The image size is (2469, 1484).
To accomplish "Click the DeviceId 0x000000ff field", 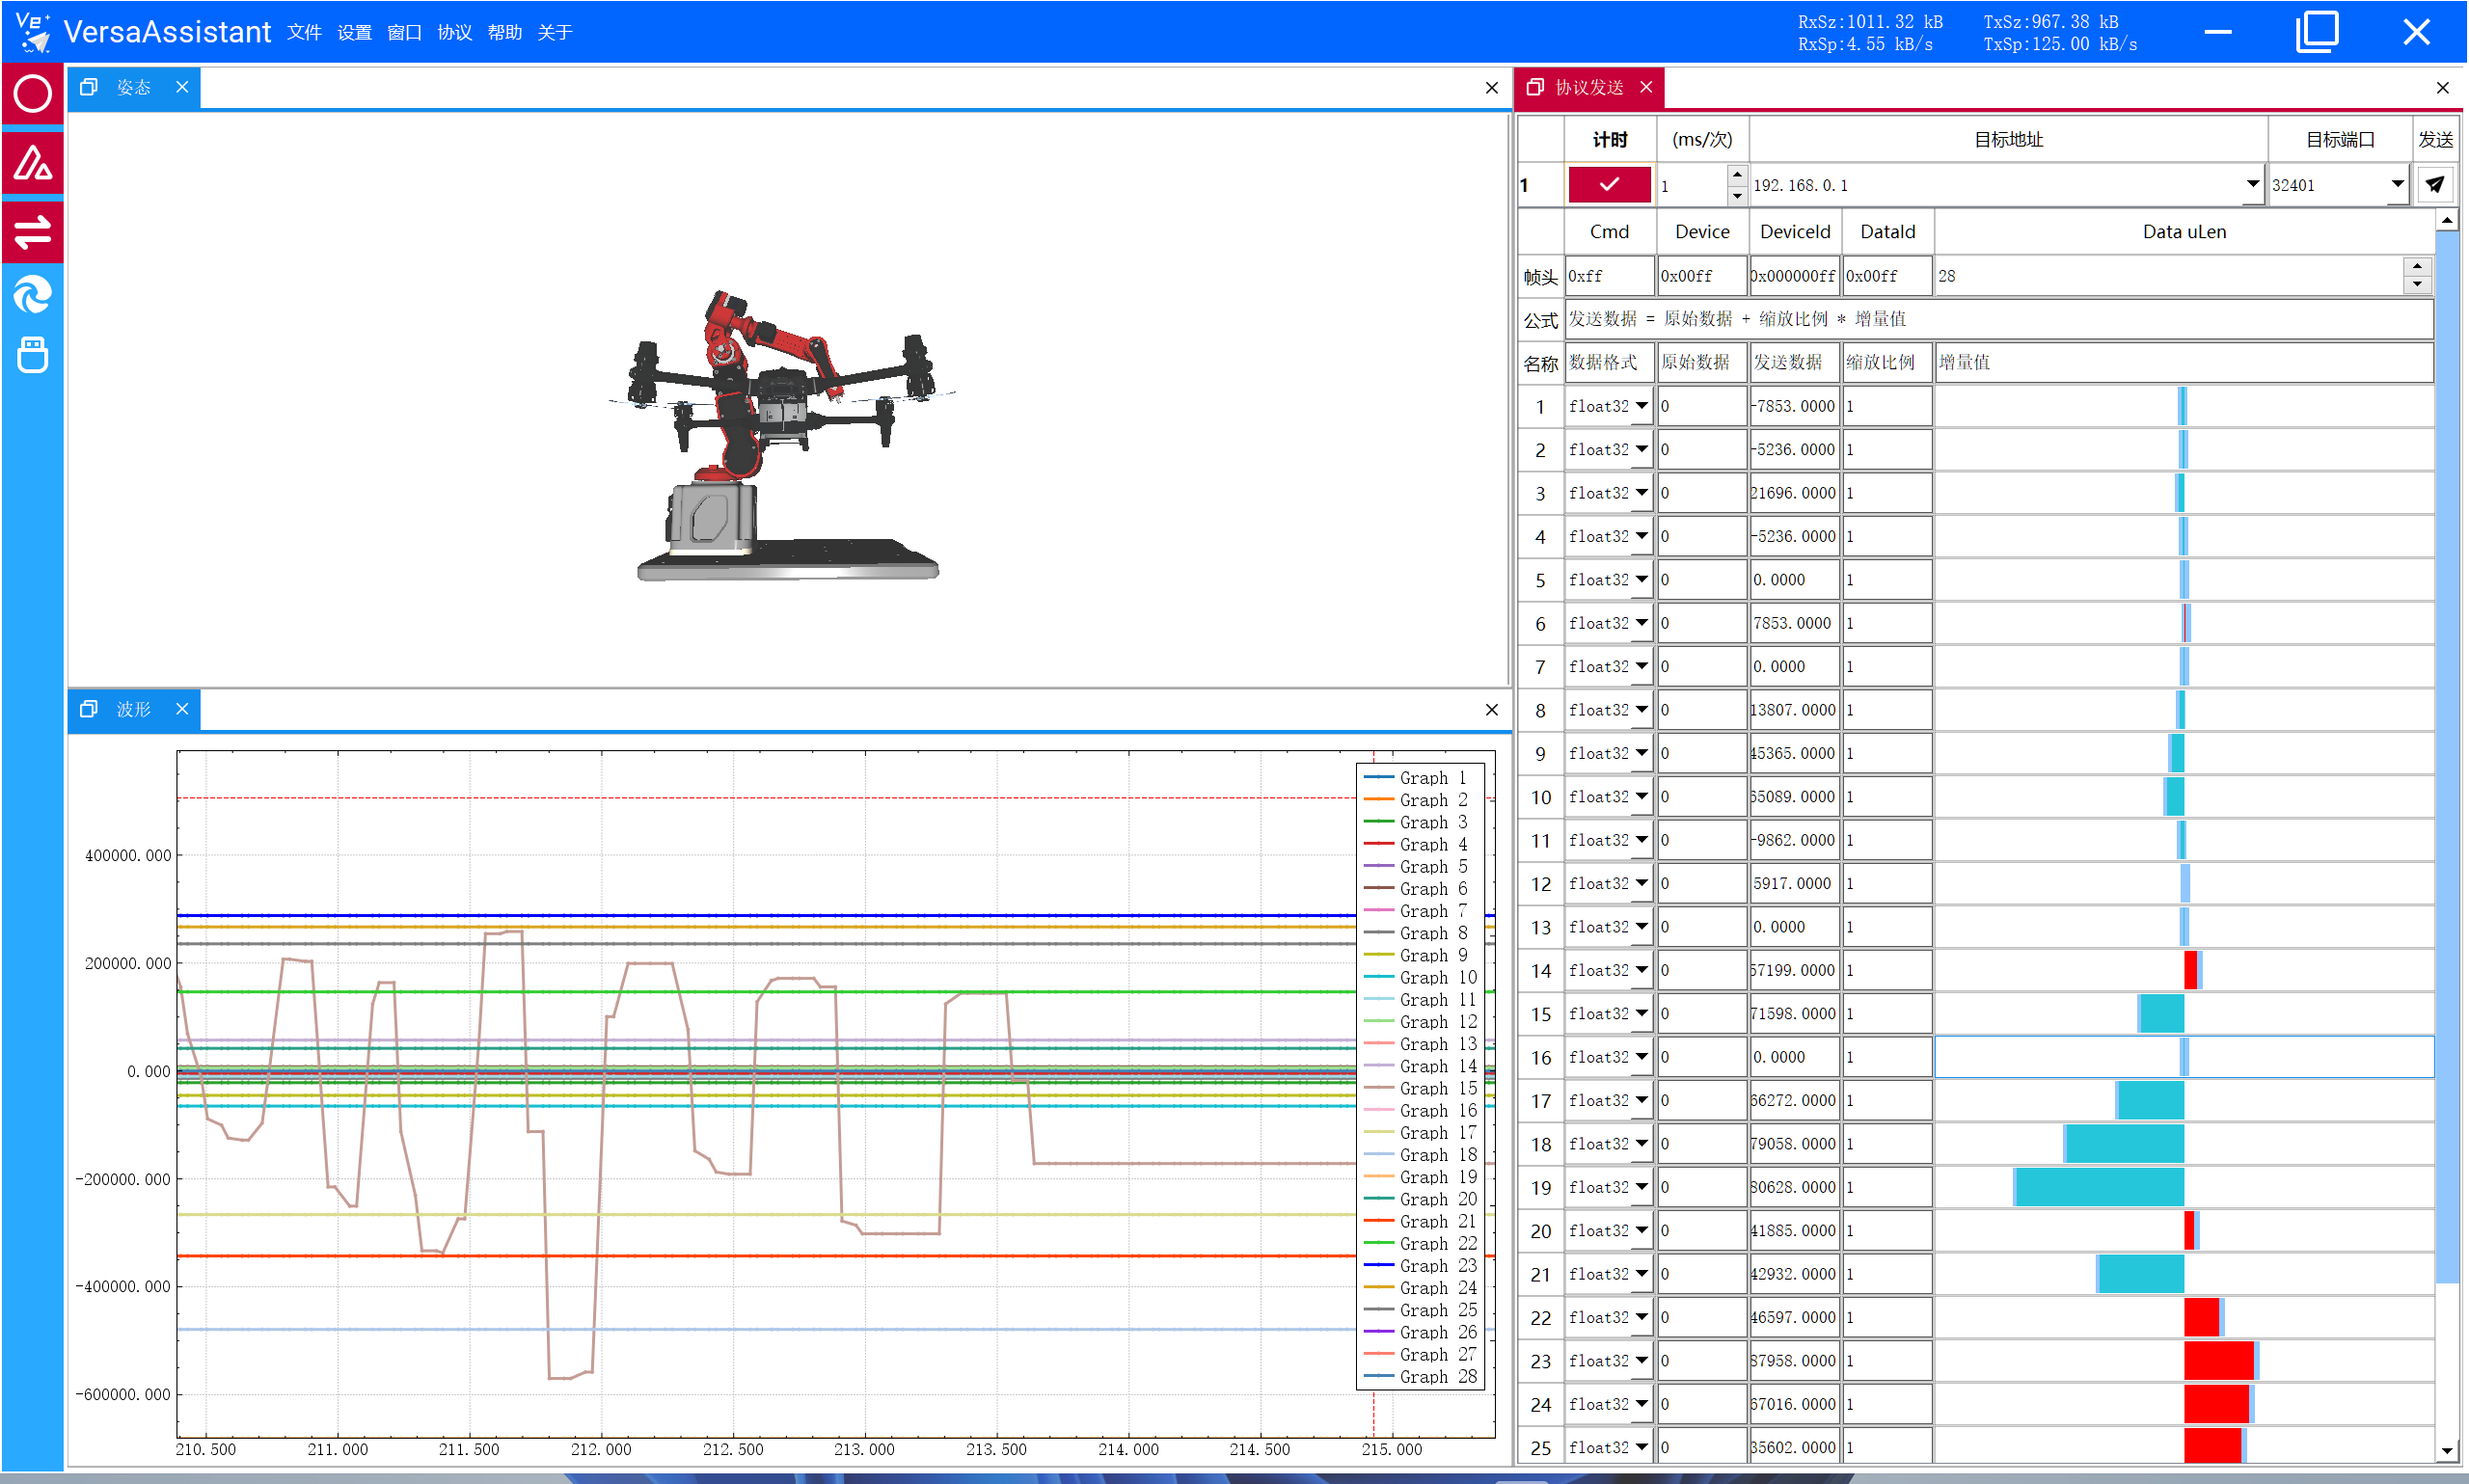I will tap(1794, 276).
